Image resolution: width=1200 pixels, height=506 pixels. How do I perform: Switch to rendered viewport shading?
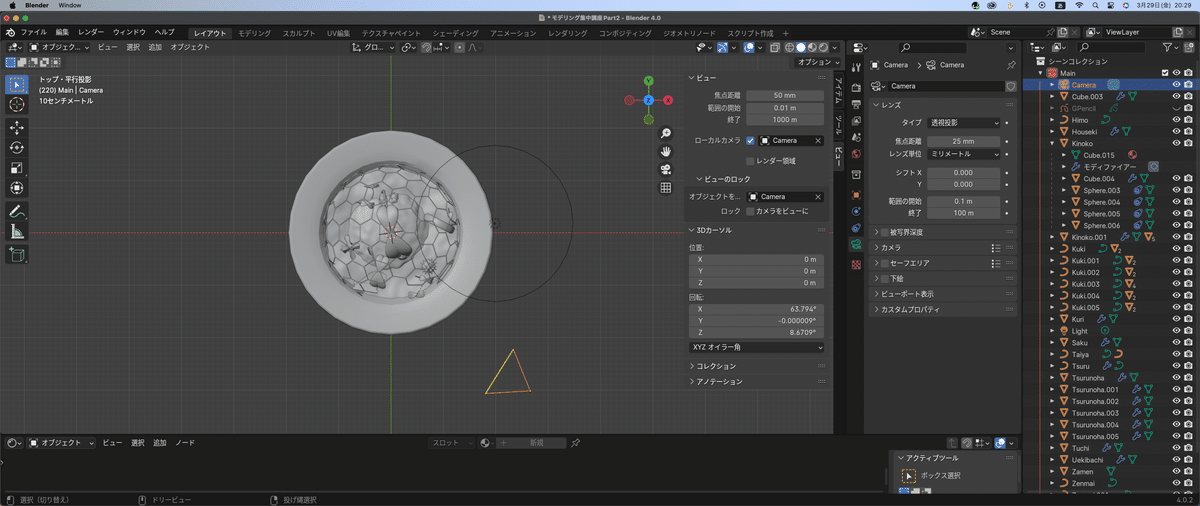(x=823, y=47)
